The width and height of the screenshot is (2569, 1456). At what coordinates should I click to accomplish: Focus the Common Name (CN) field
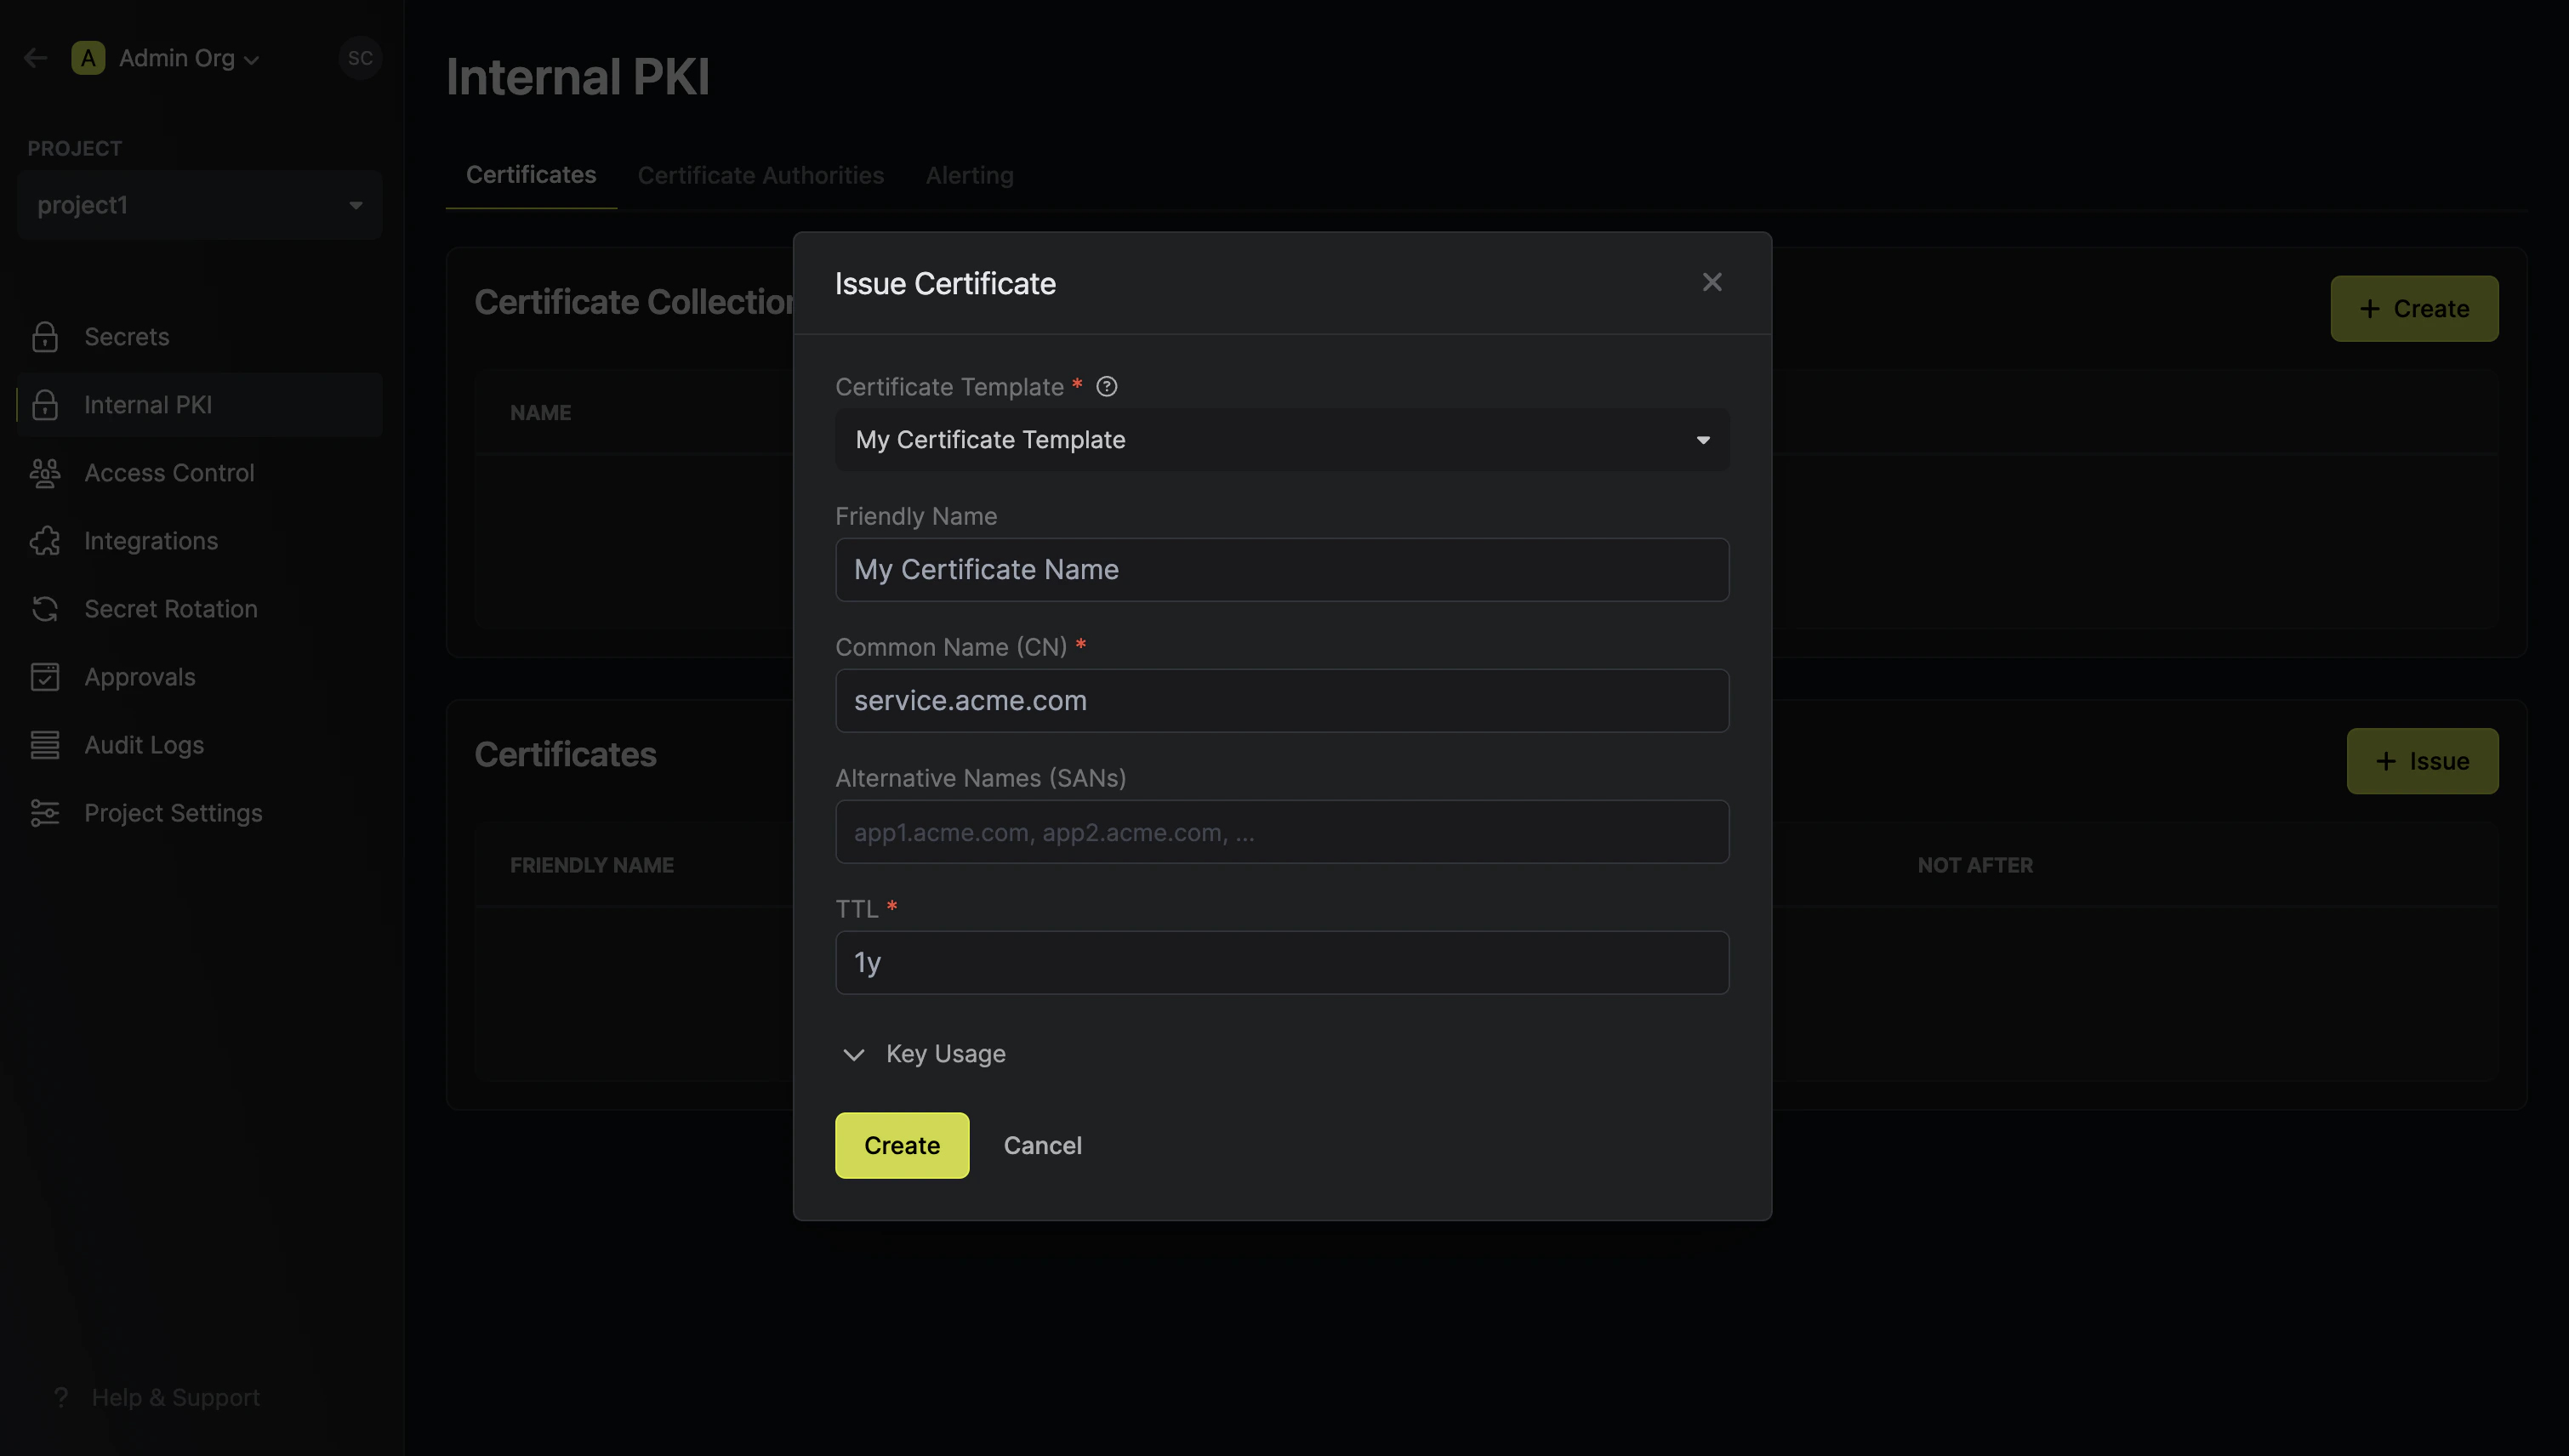click(x=1282, y=701)
